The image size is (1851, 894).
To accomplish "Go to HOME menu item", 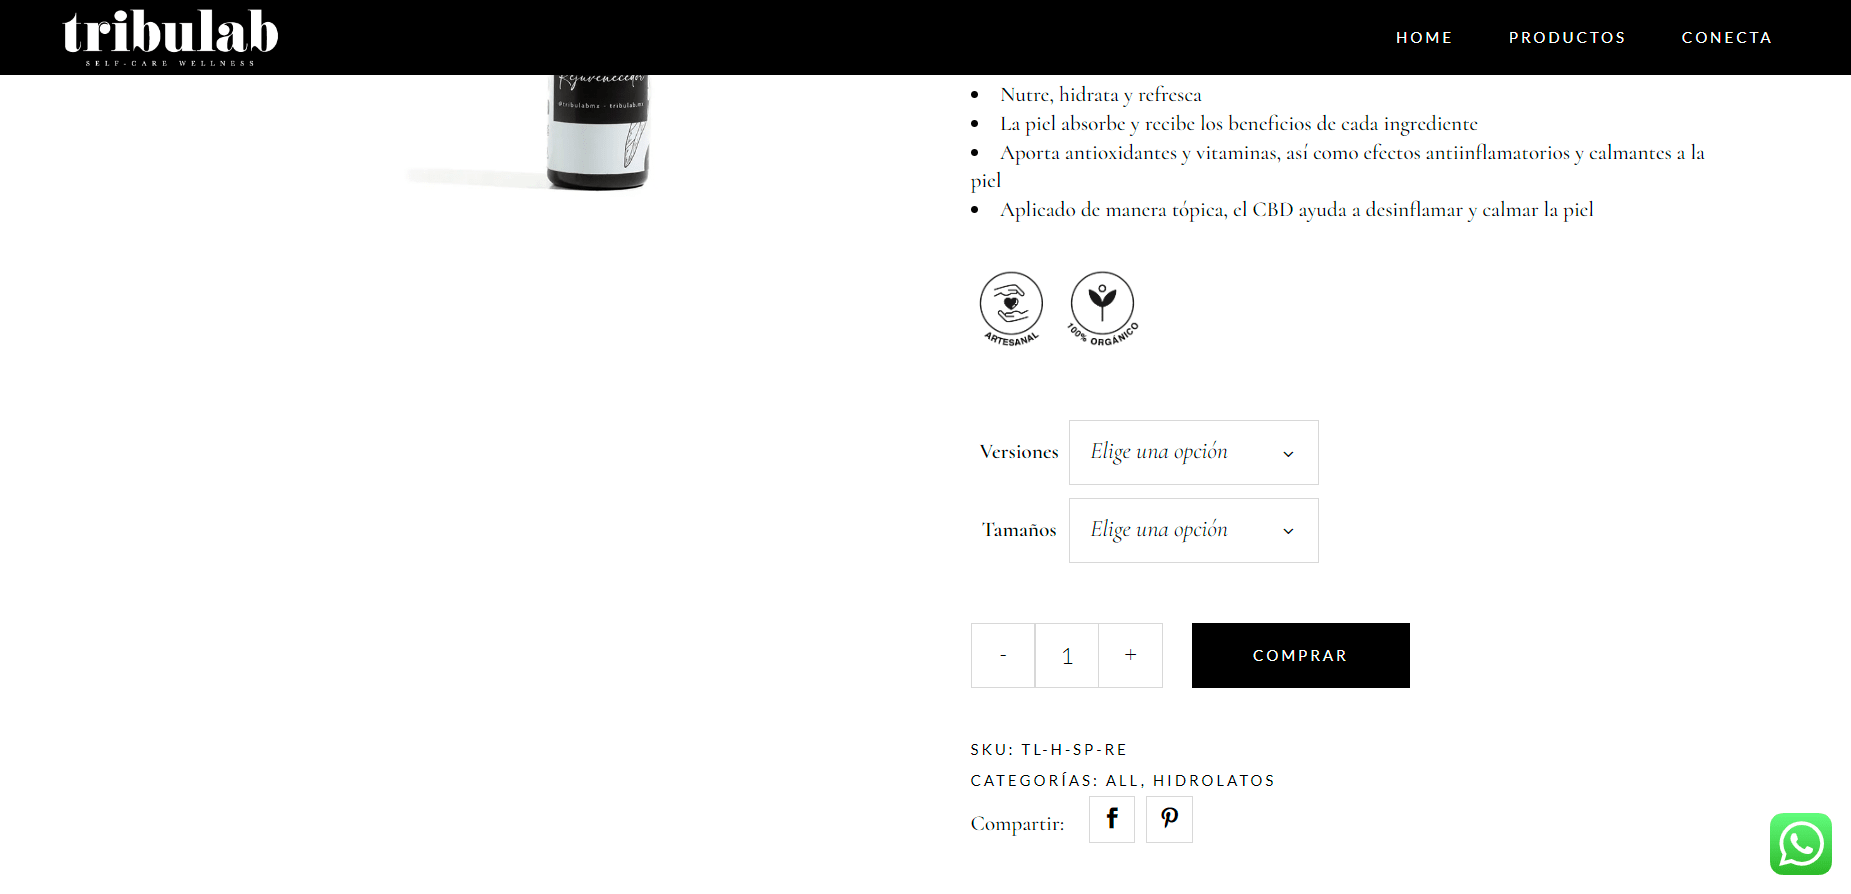I will pos(1424,38).
